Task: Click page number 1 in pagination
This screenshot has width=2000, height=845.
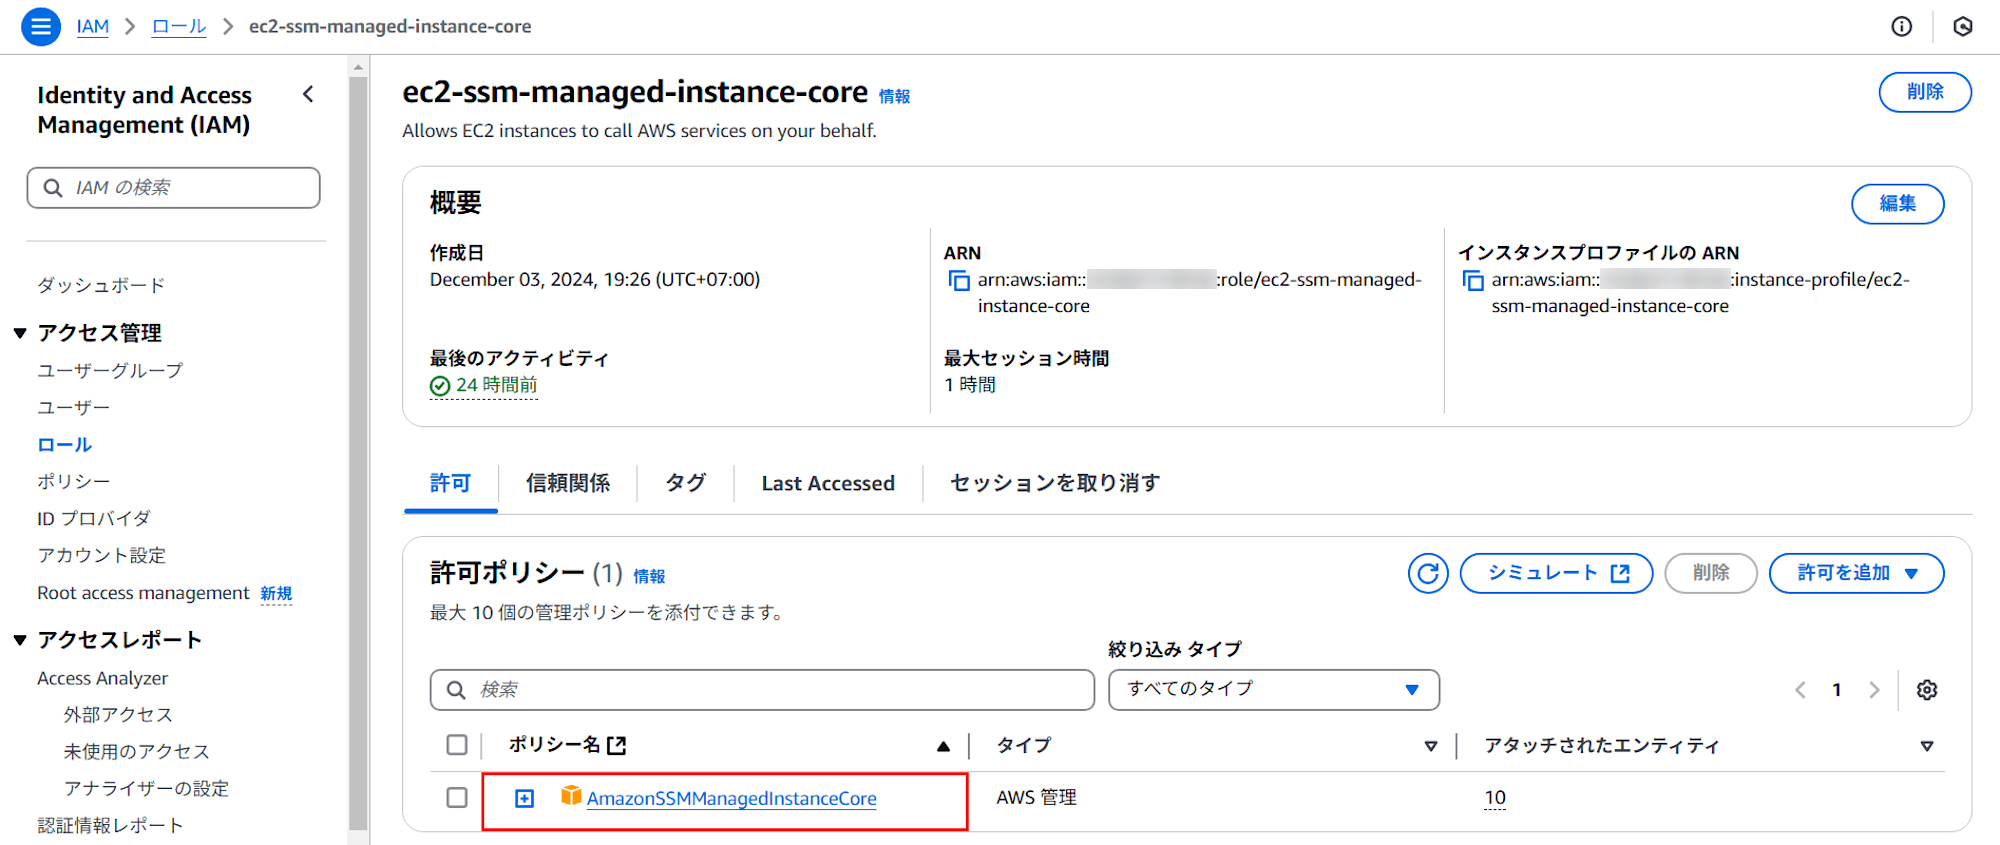Action: 1836,690
